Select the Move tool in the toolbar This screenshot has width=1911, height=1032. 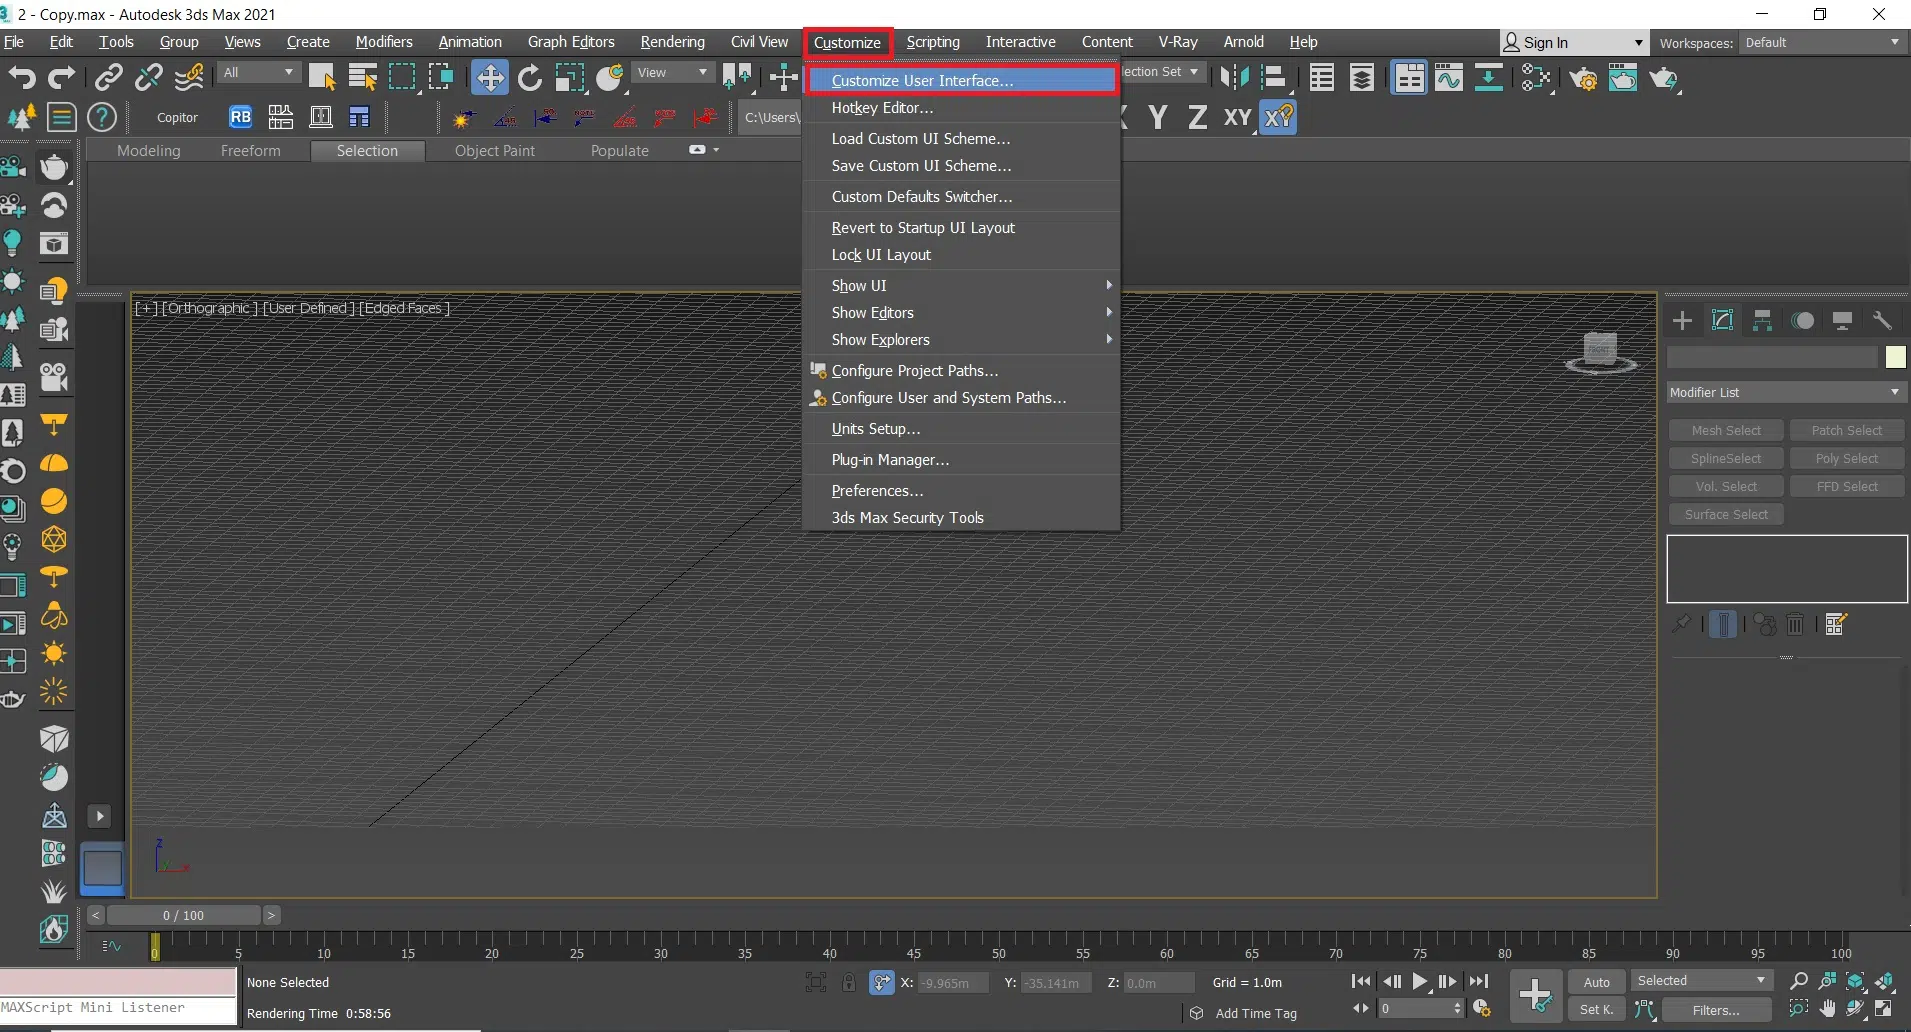(489, 78)
